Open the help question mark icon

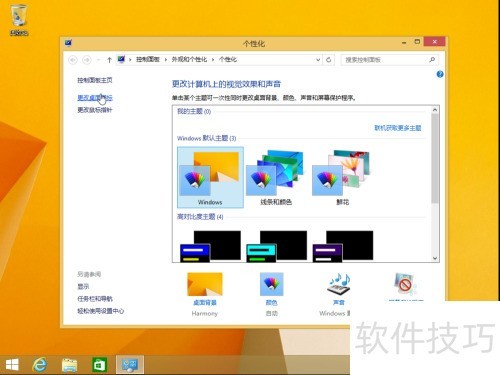pos(440,74)
